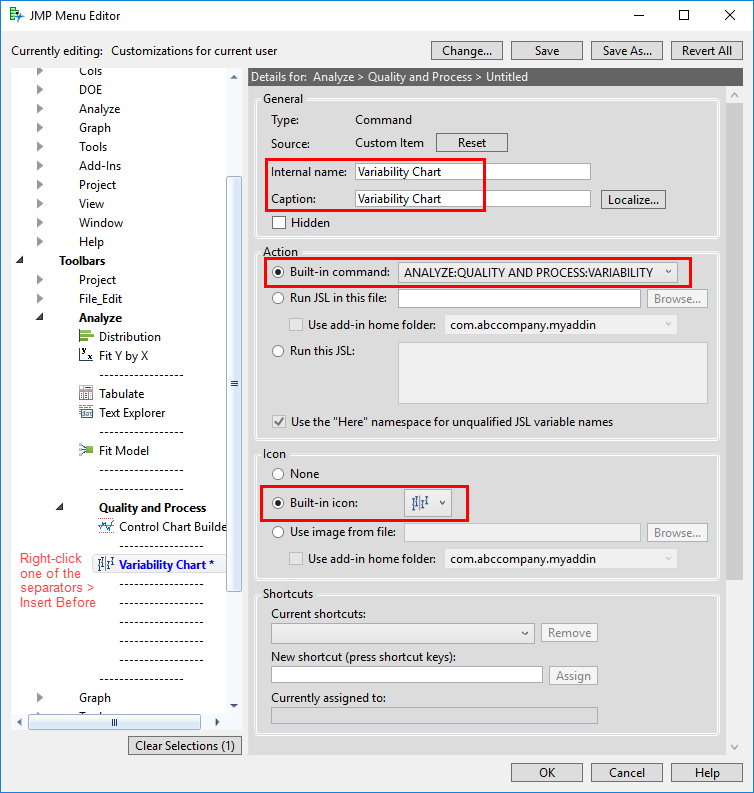The height and width of the screenshot is (793, 754).
Task: Toggle Use add-in home folder under Icon
Action: 296,559
